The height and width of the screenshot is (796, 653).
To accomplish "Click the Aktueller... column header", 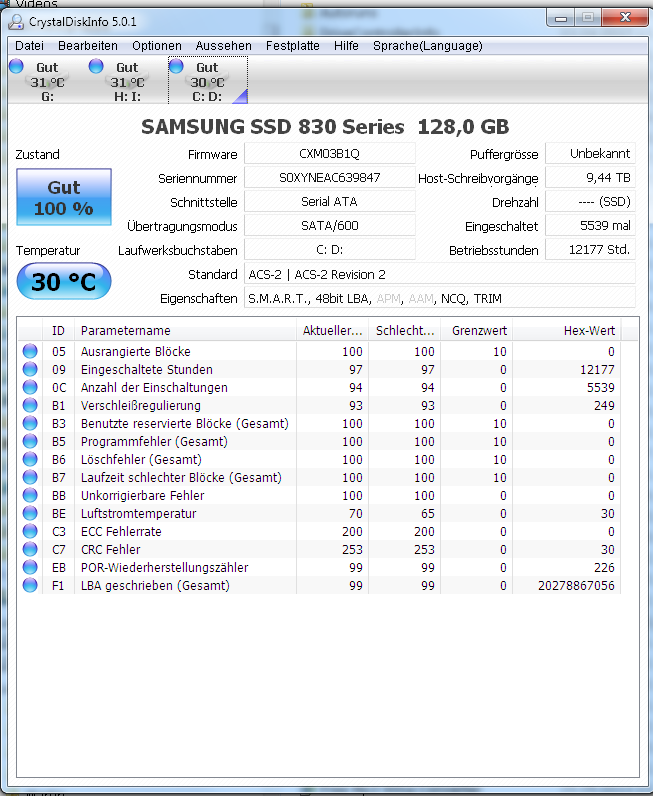I will (333, 330).
